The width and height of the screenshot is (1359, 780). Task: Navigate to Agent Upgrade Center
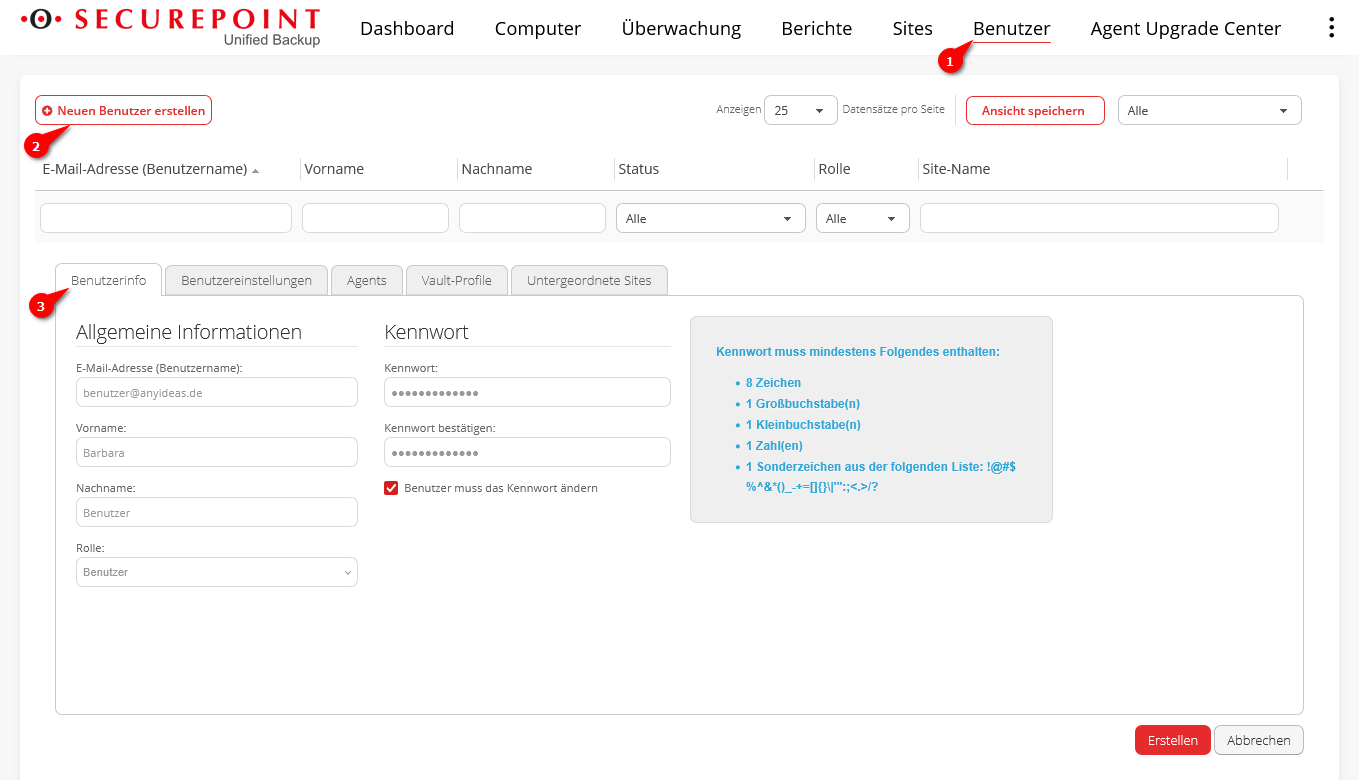point(1185,29)
